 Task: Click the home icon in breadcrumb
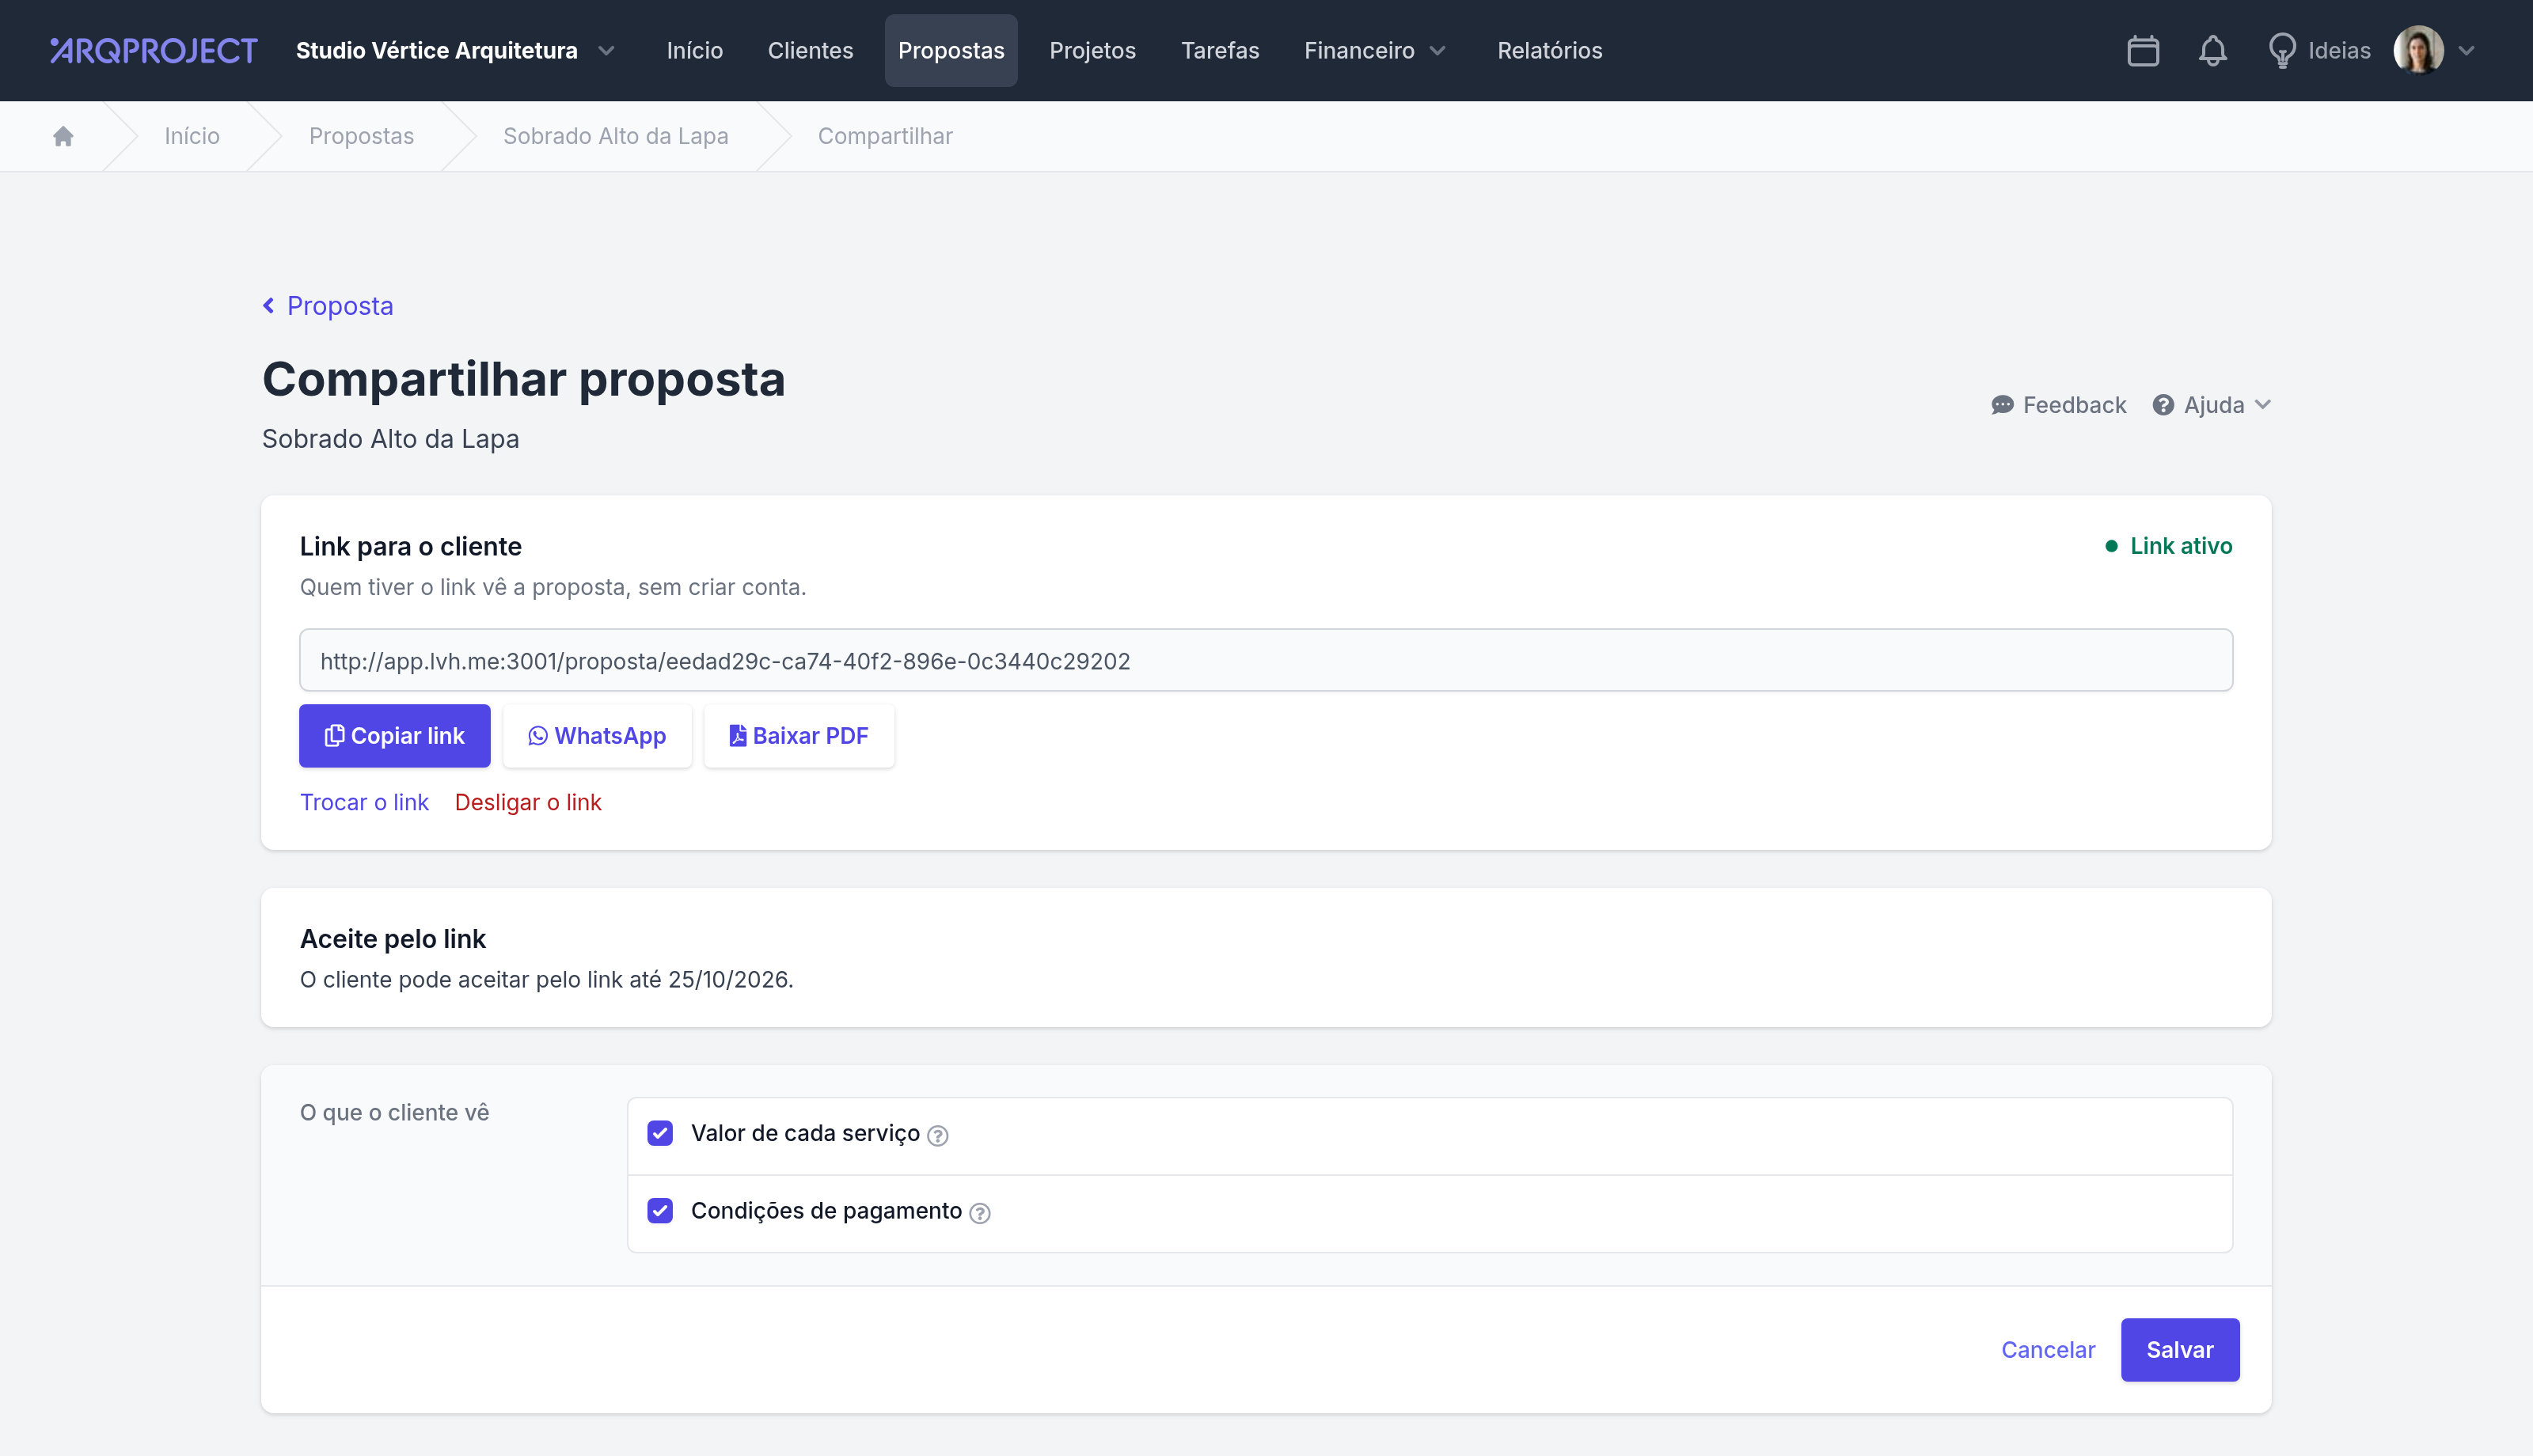(x=63, y=136)
